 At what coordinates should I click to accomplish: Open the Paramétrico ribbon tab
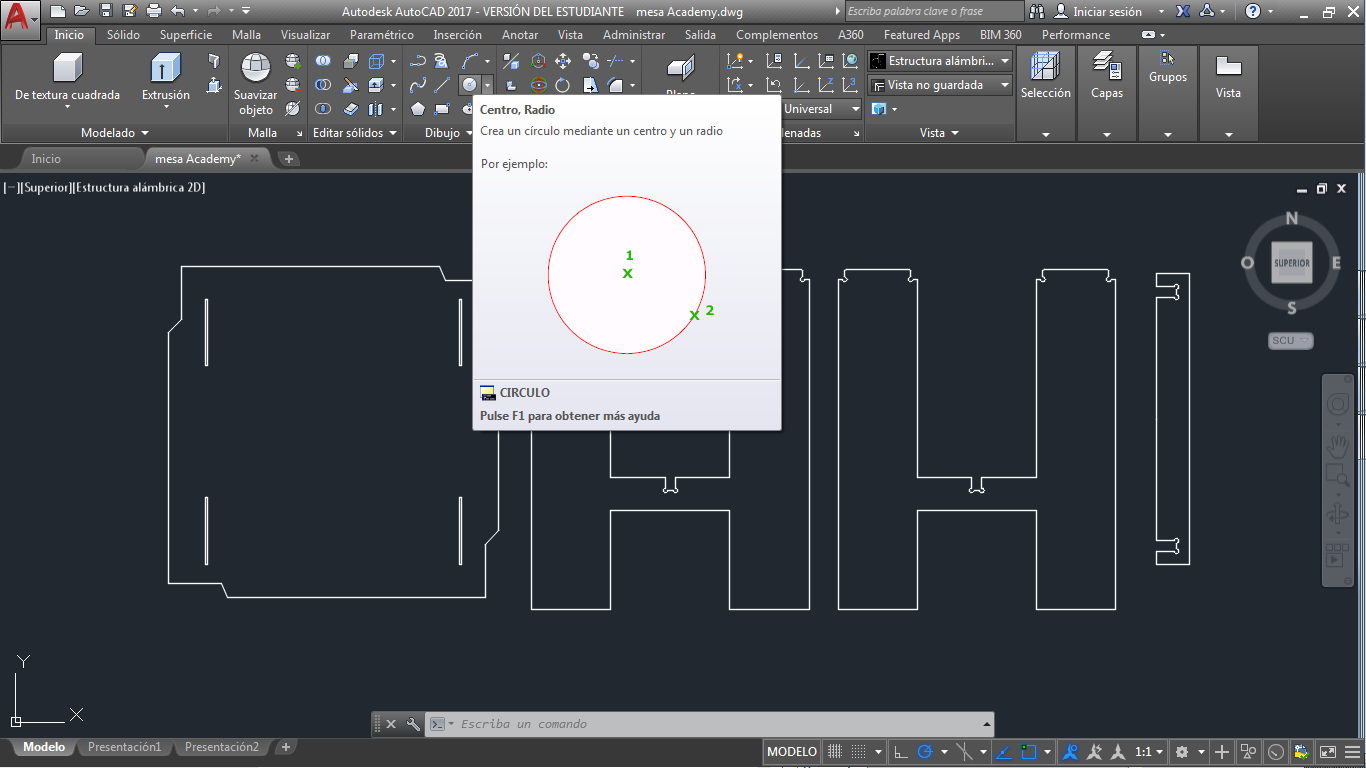382,35
